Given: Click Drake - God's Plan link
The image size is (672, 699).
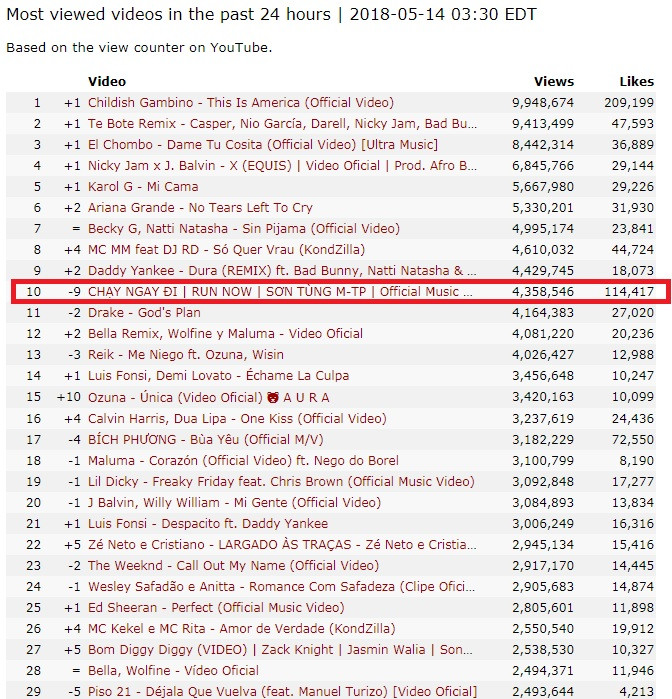Looking at the screenshot, I should 144,312.
